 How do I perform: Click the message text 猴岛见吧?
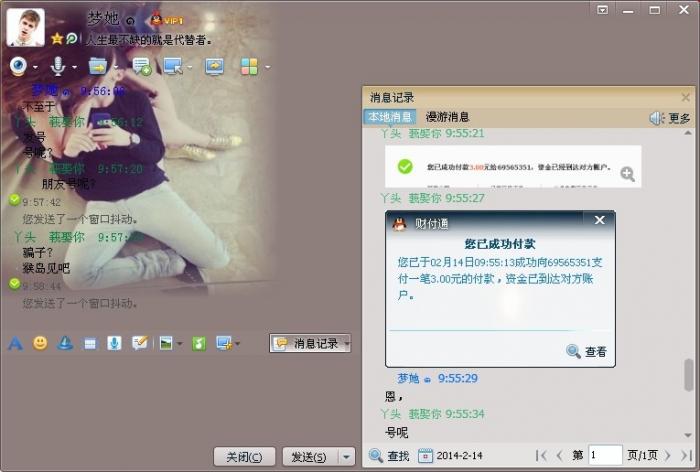pyautogui.click(x=46, y=268)
